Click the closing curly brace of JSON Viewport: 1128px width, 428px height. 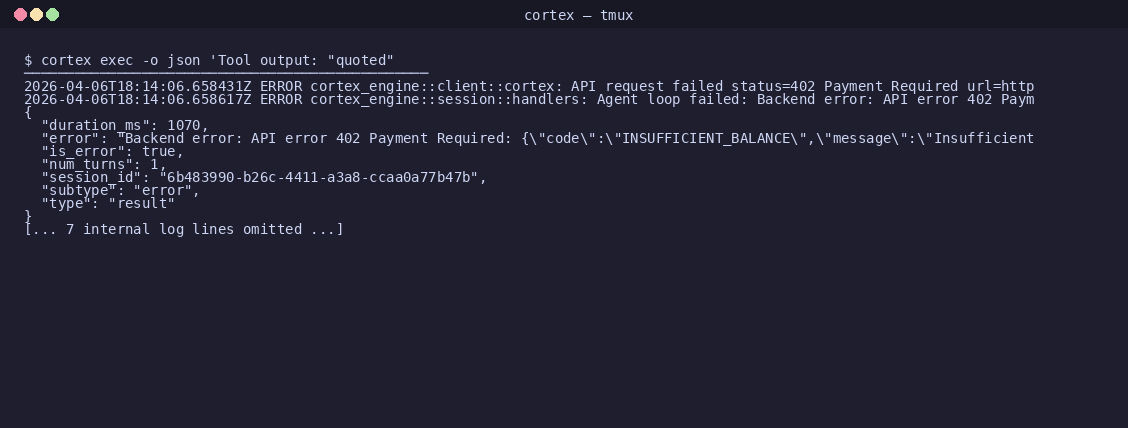click(x=28, y=216)
